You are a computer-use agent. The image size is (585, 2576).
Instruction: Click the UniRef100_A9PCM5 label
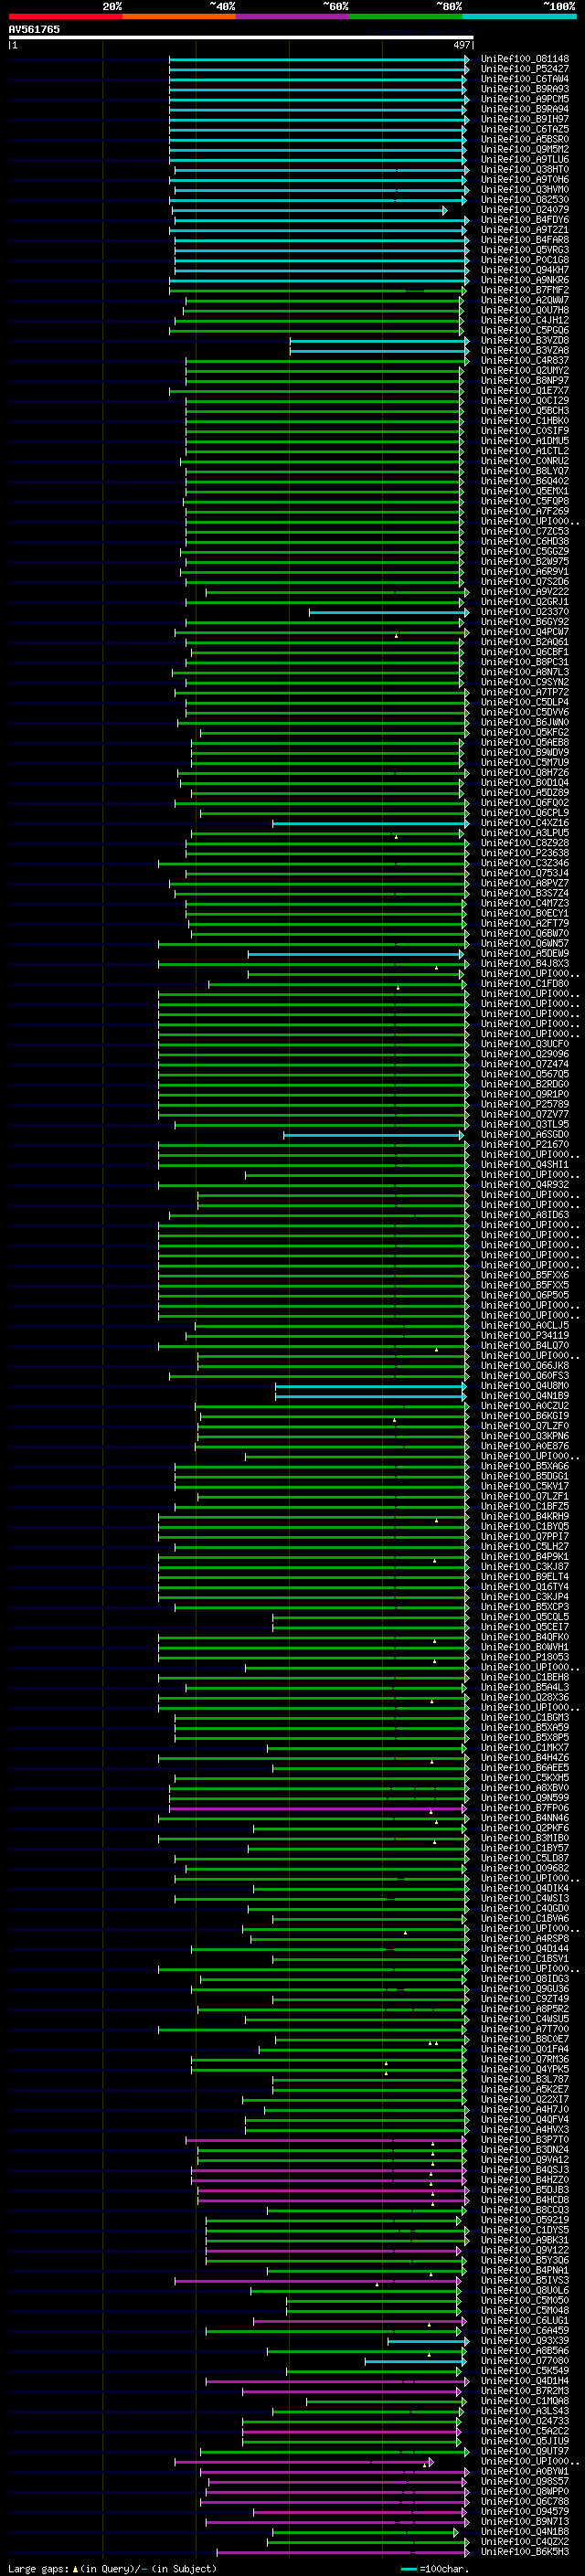tap(524, 99)
